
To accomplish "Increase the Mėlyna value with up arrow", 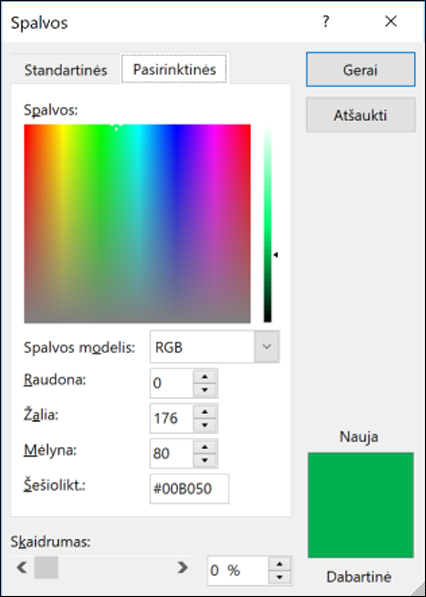I will (205, 447).
